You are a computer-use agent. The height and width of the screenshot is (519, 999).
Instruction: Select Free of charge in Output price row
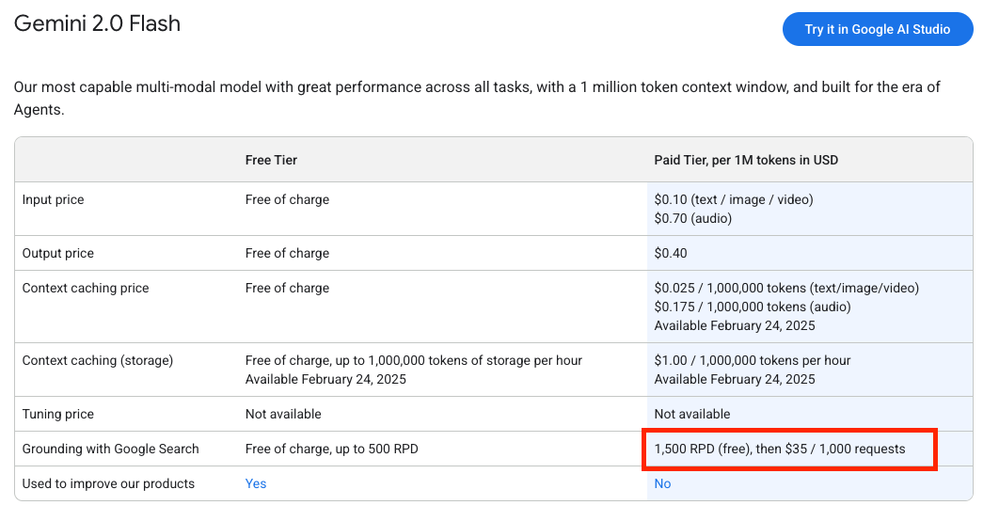pyautogui.click(x=287, y=253)
